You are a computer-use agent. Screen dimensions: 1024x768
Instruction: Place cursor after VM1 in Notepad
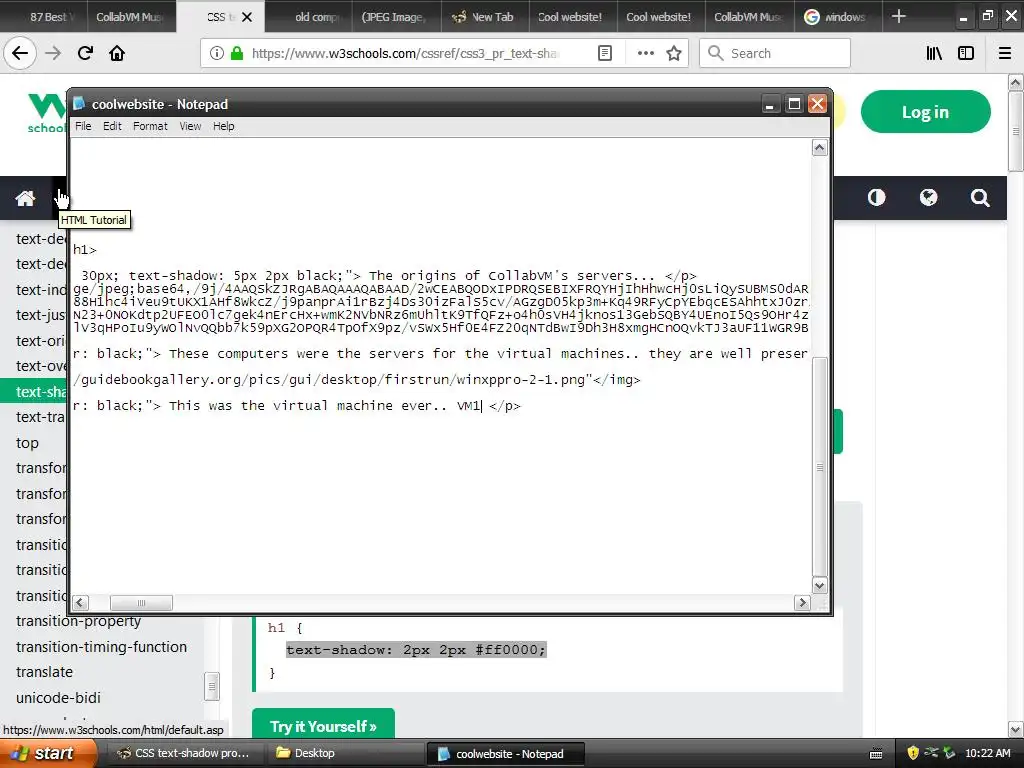click(481, 406)
